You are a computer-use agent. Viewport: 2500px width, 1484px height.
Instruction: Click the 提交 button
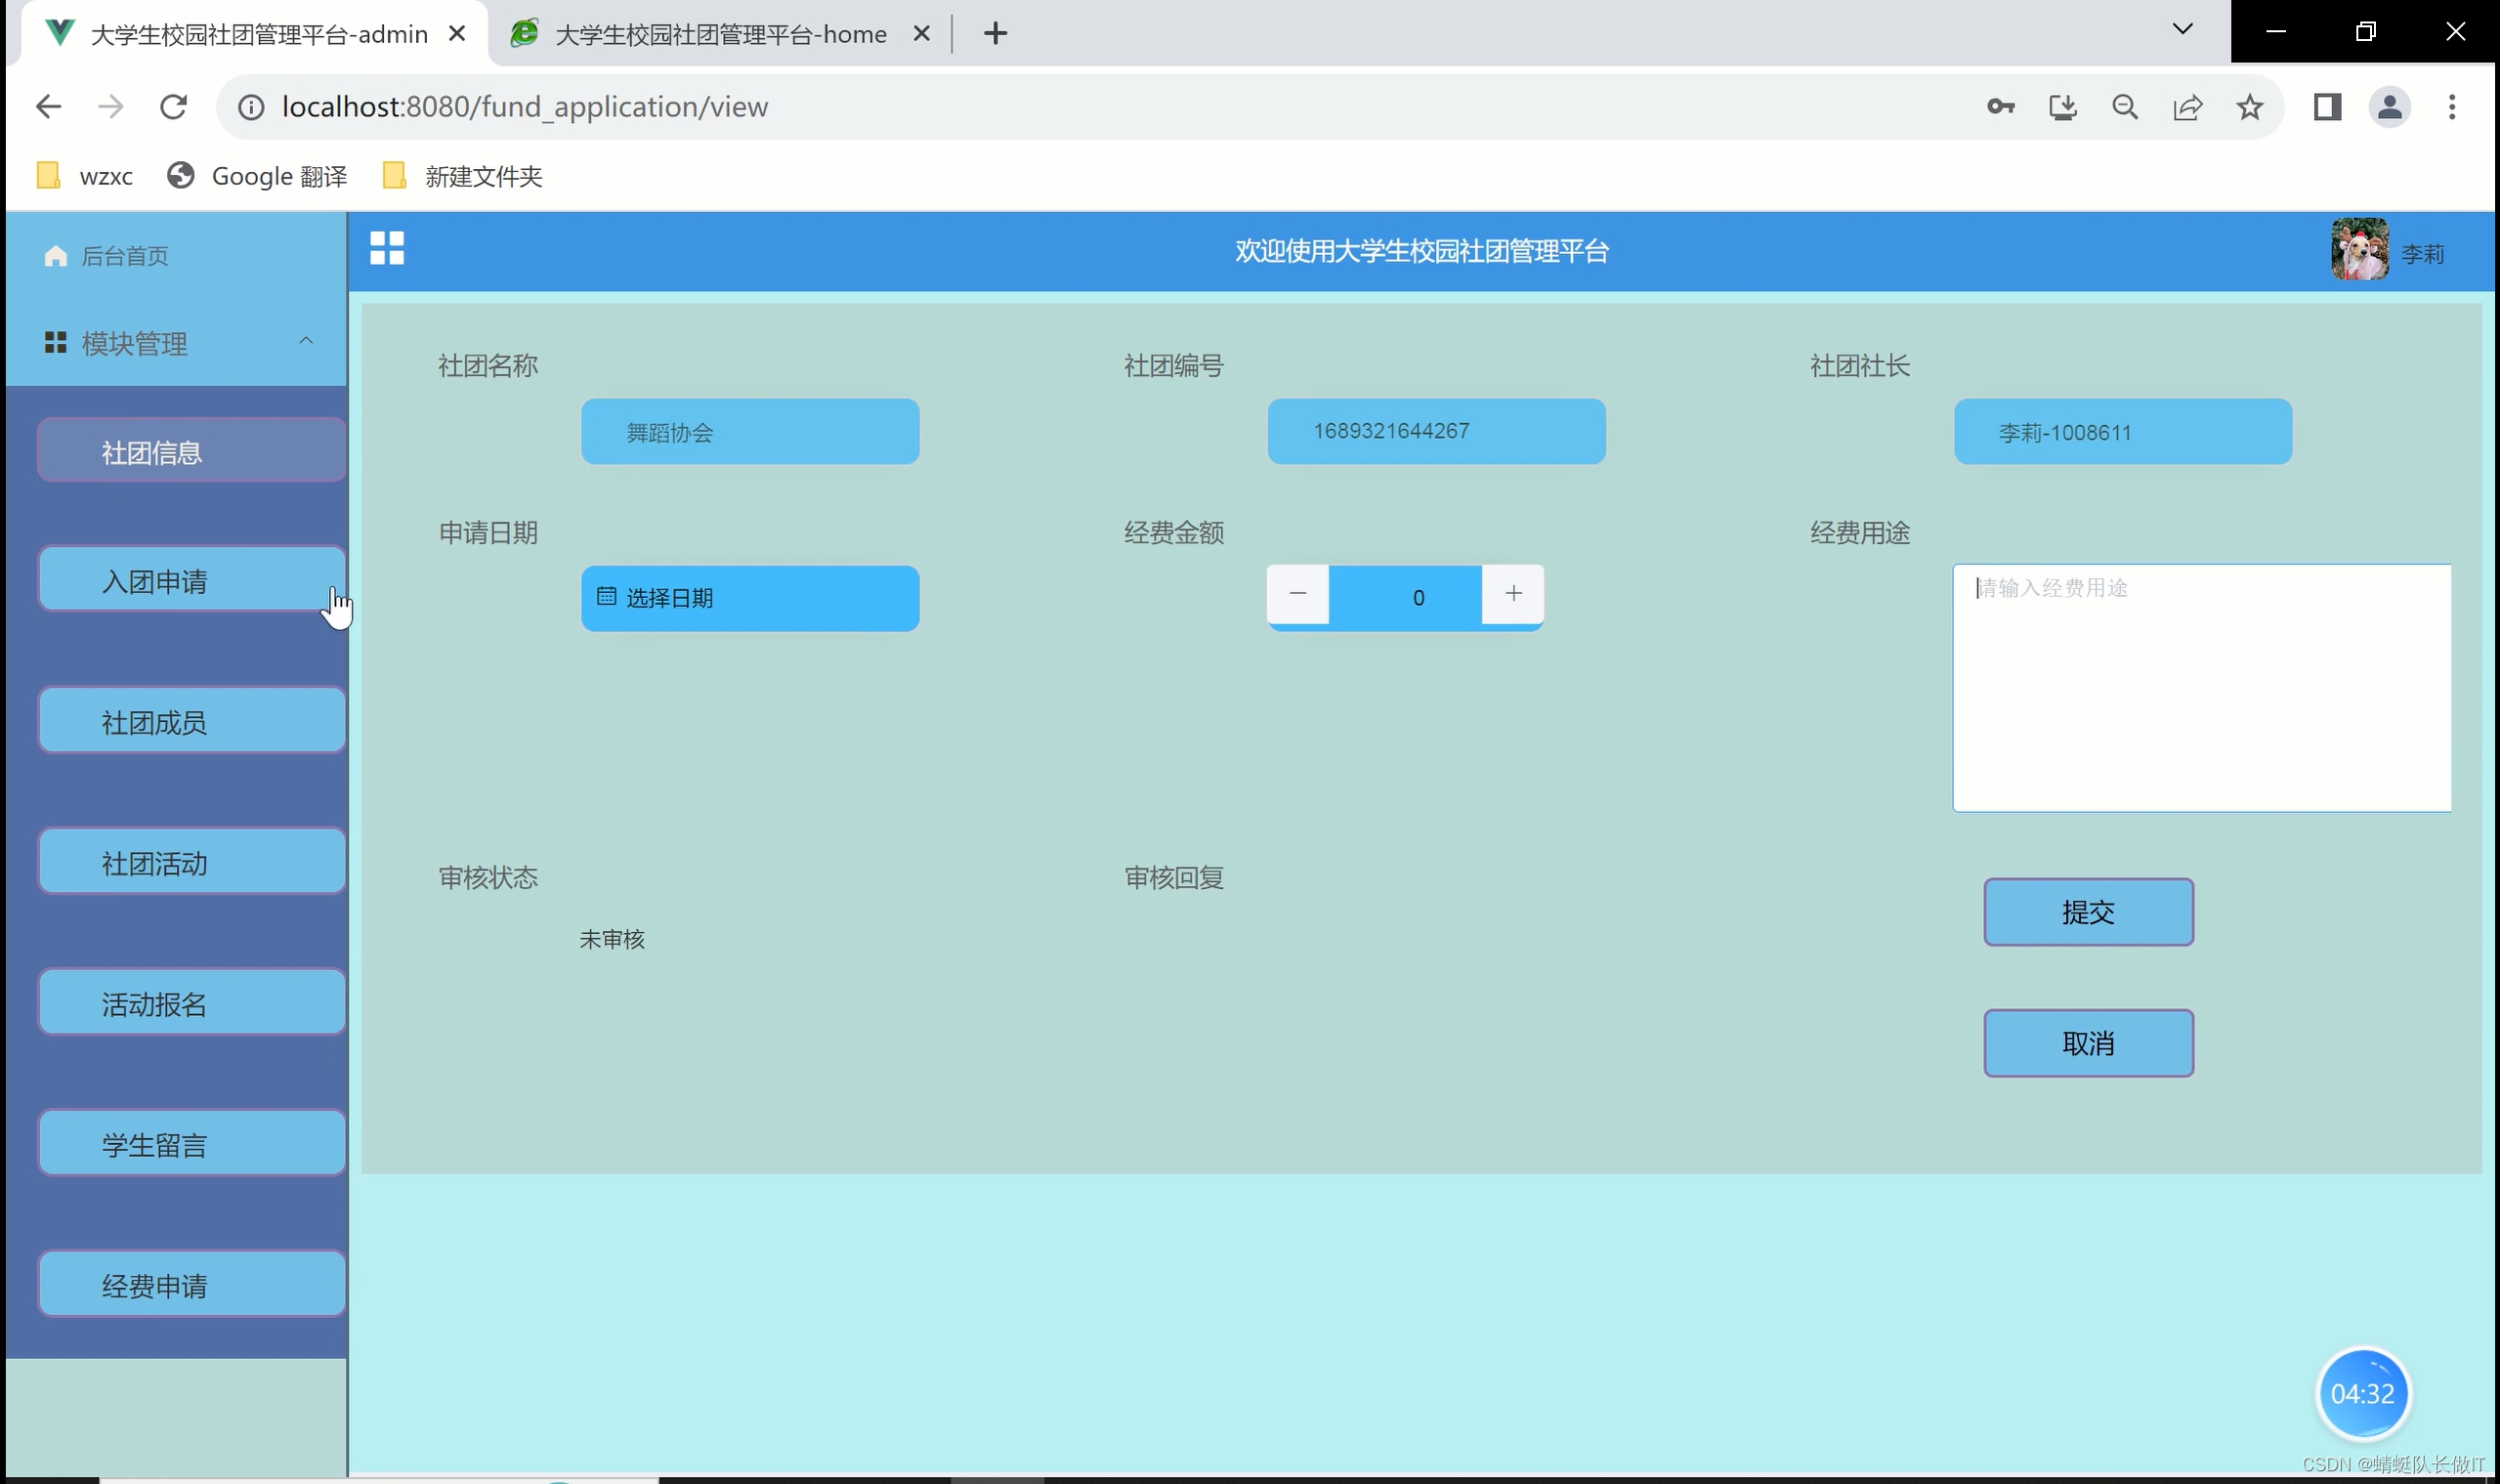click(x=2088, y=912)
